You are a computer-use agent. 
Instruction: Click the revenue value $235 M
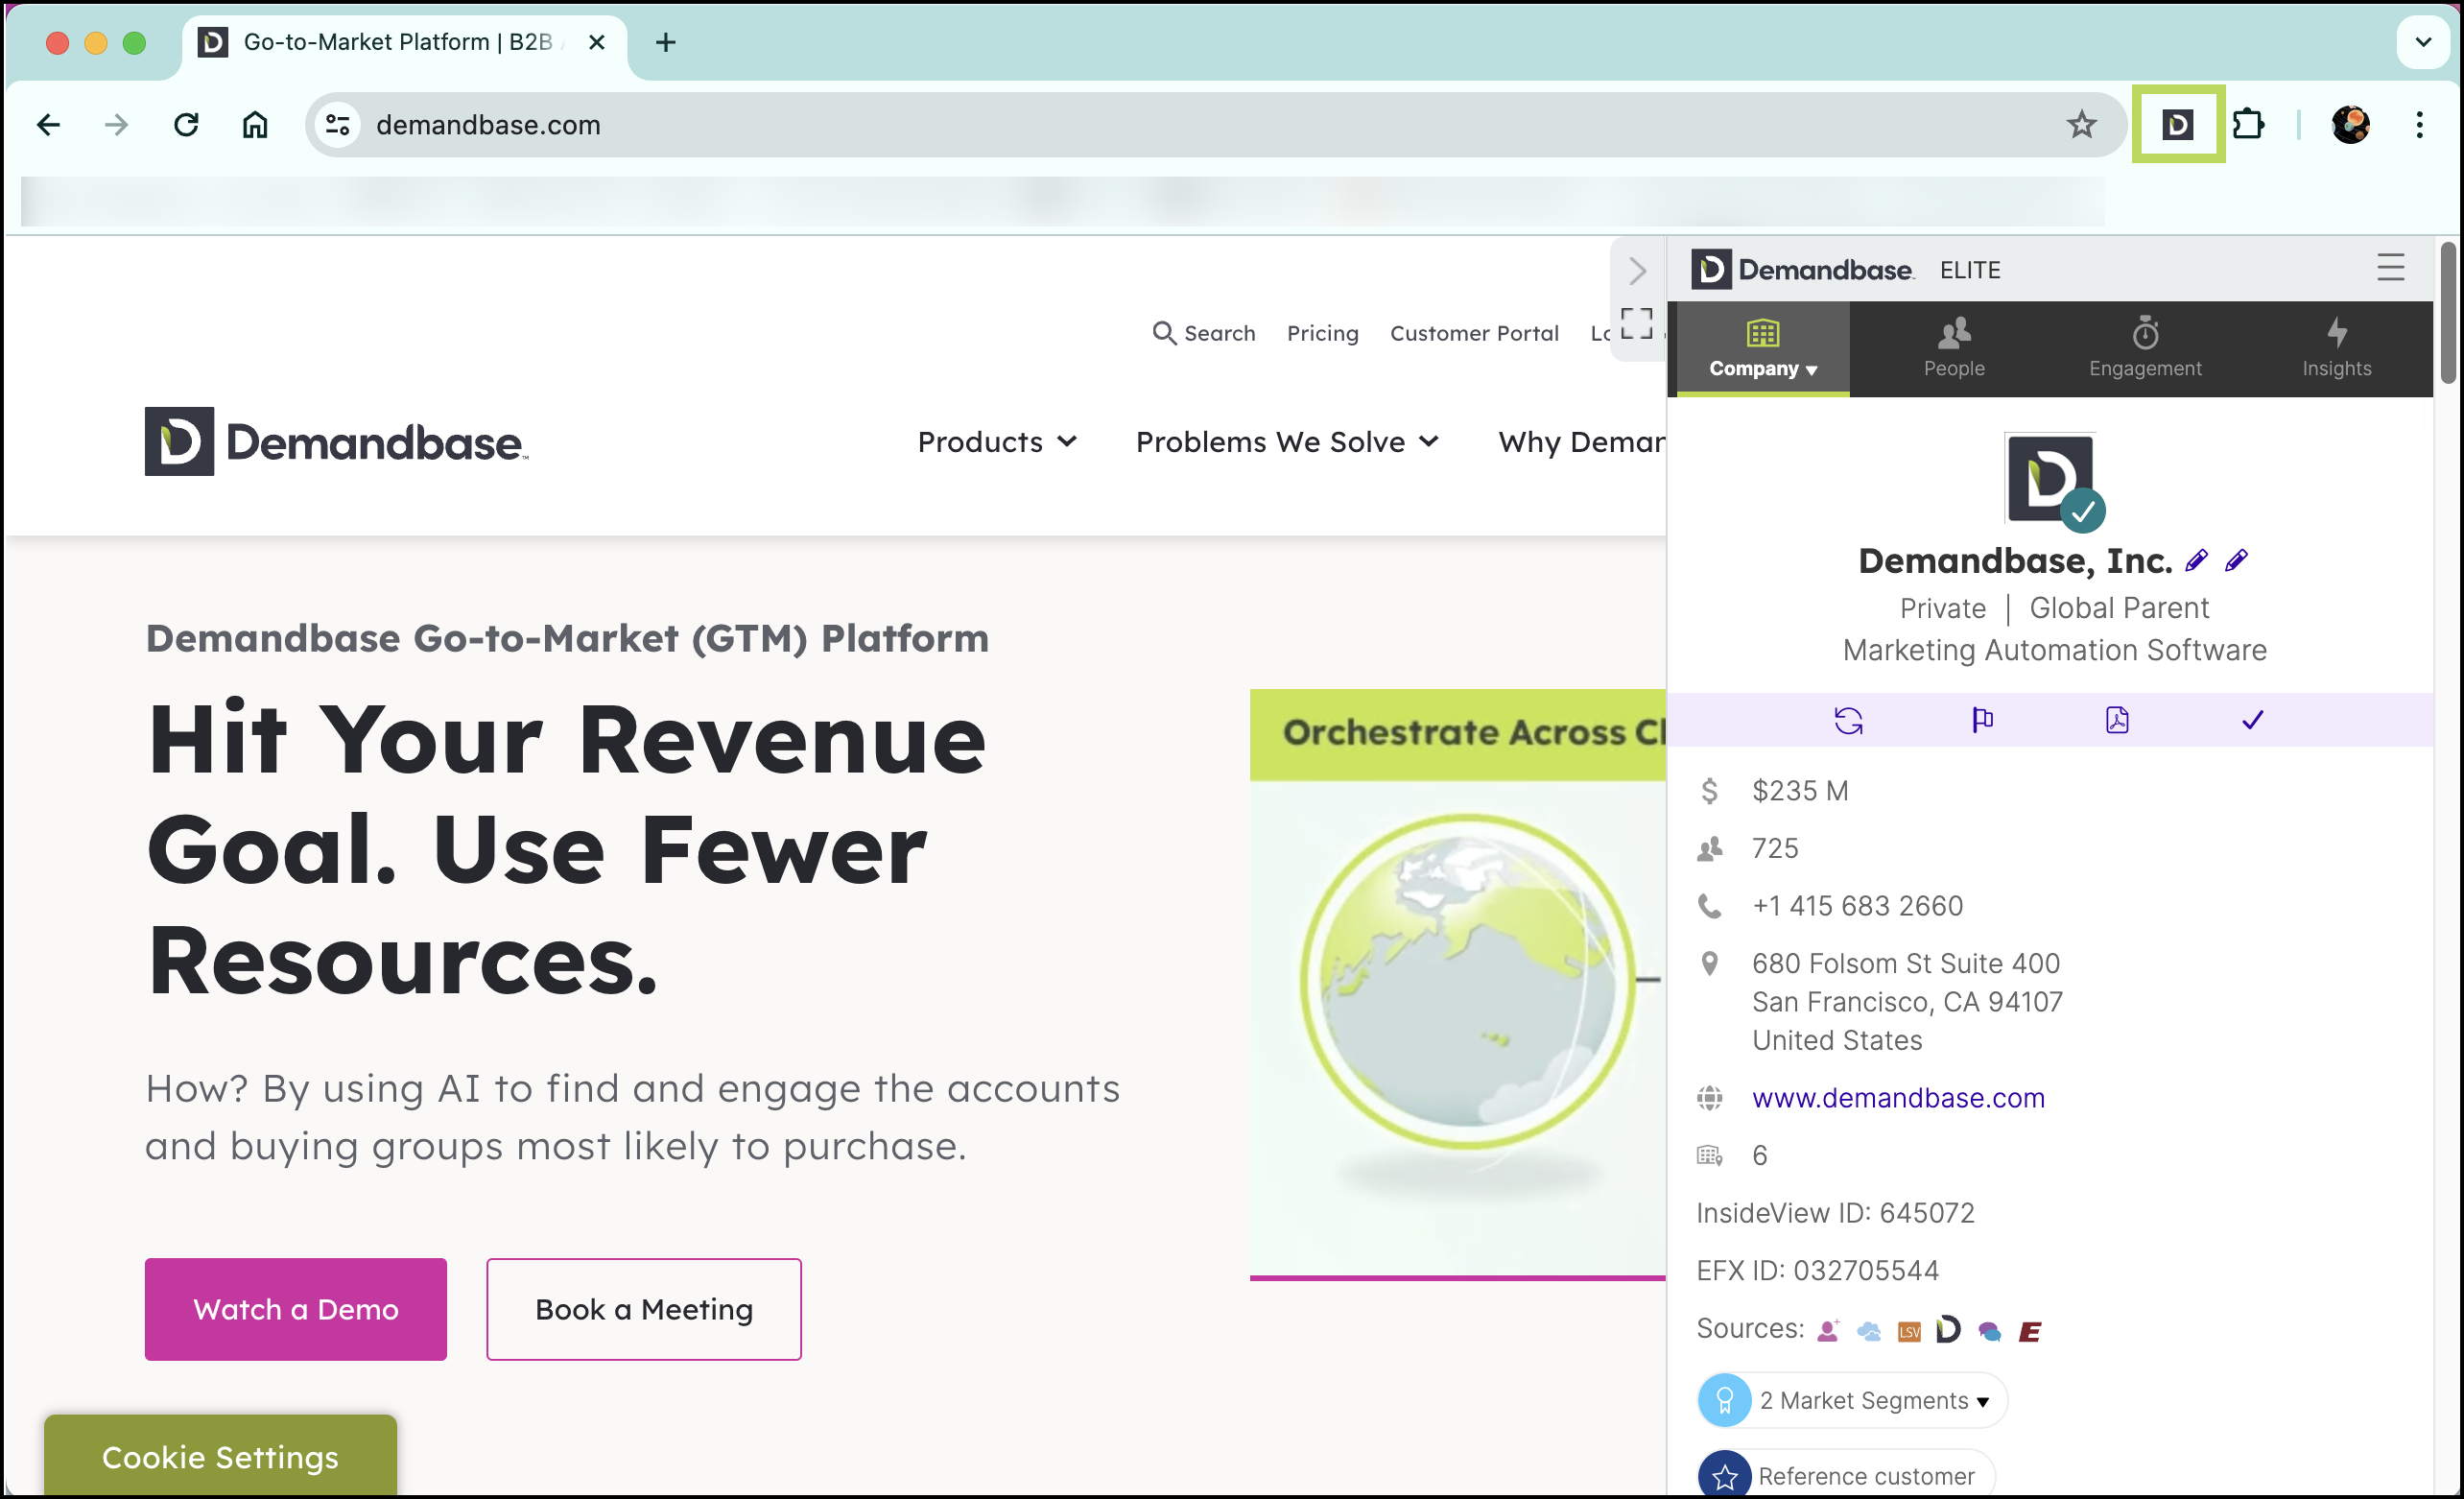point(1800,791)
